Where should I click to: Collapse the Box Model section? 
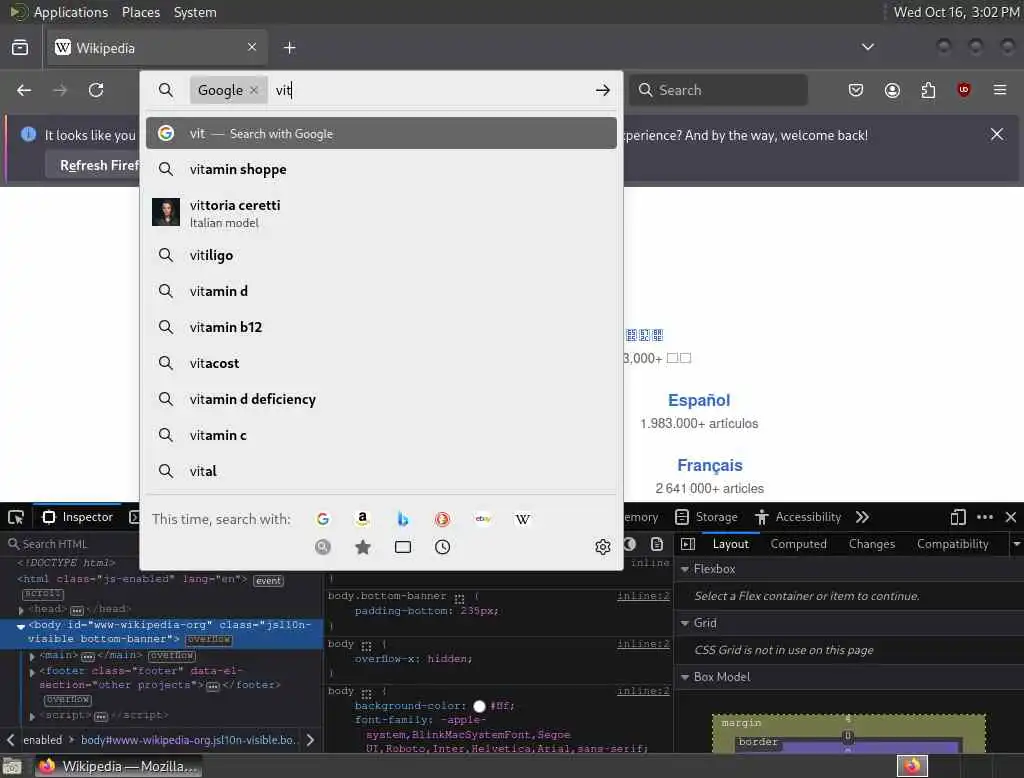coord(685,677)
